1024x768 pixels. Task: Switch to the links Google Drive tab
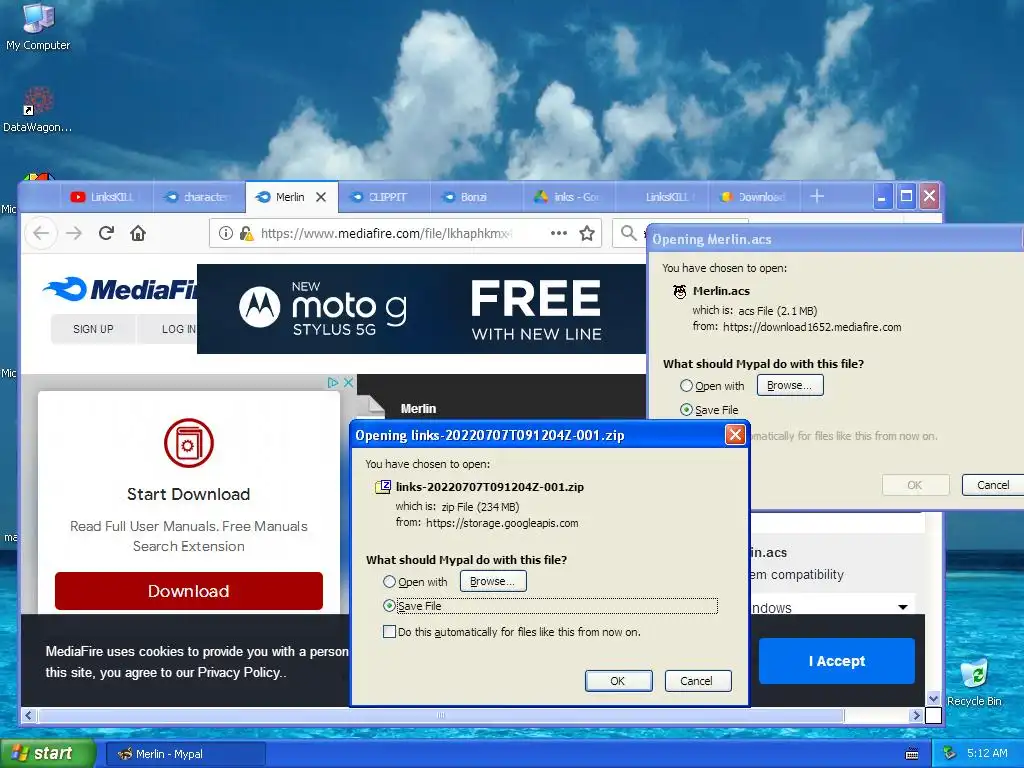[x=568, y=197]
